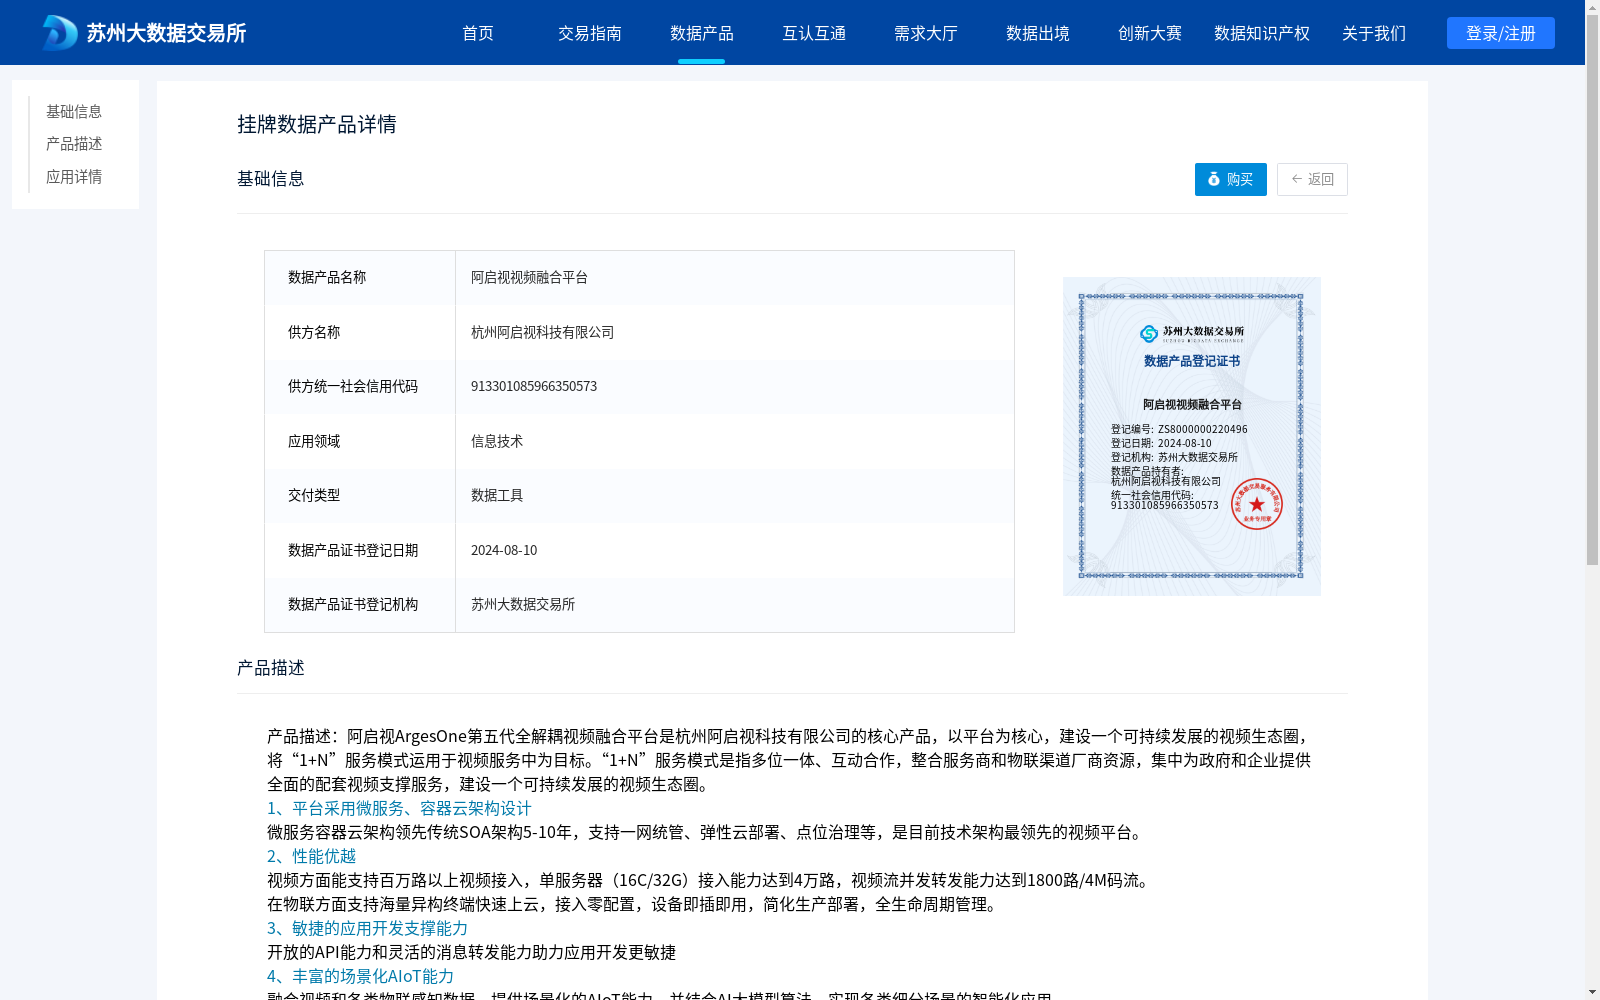Image resolution: width=1600 pixels, height=1000 pixels.
Task: Open the 数据知识产权 nav item
Action: [1262, 33]
